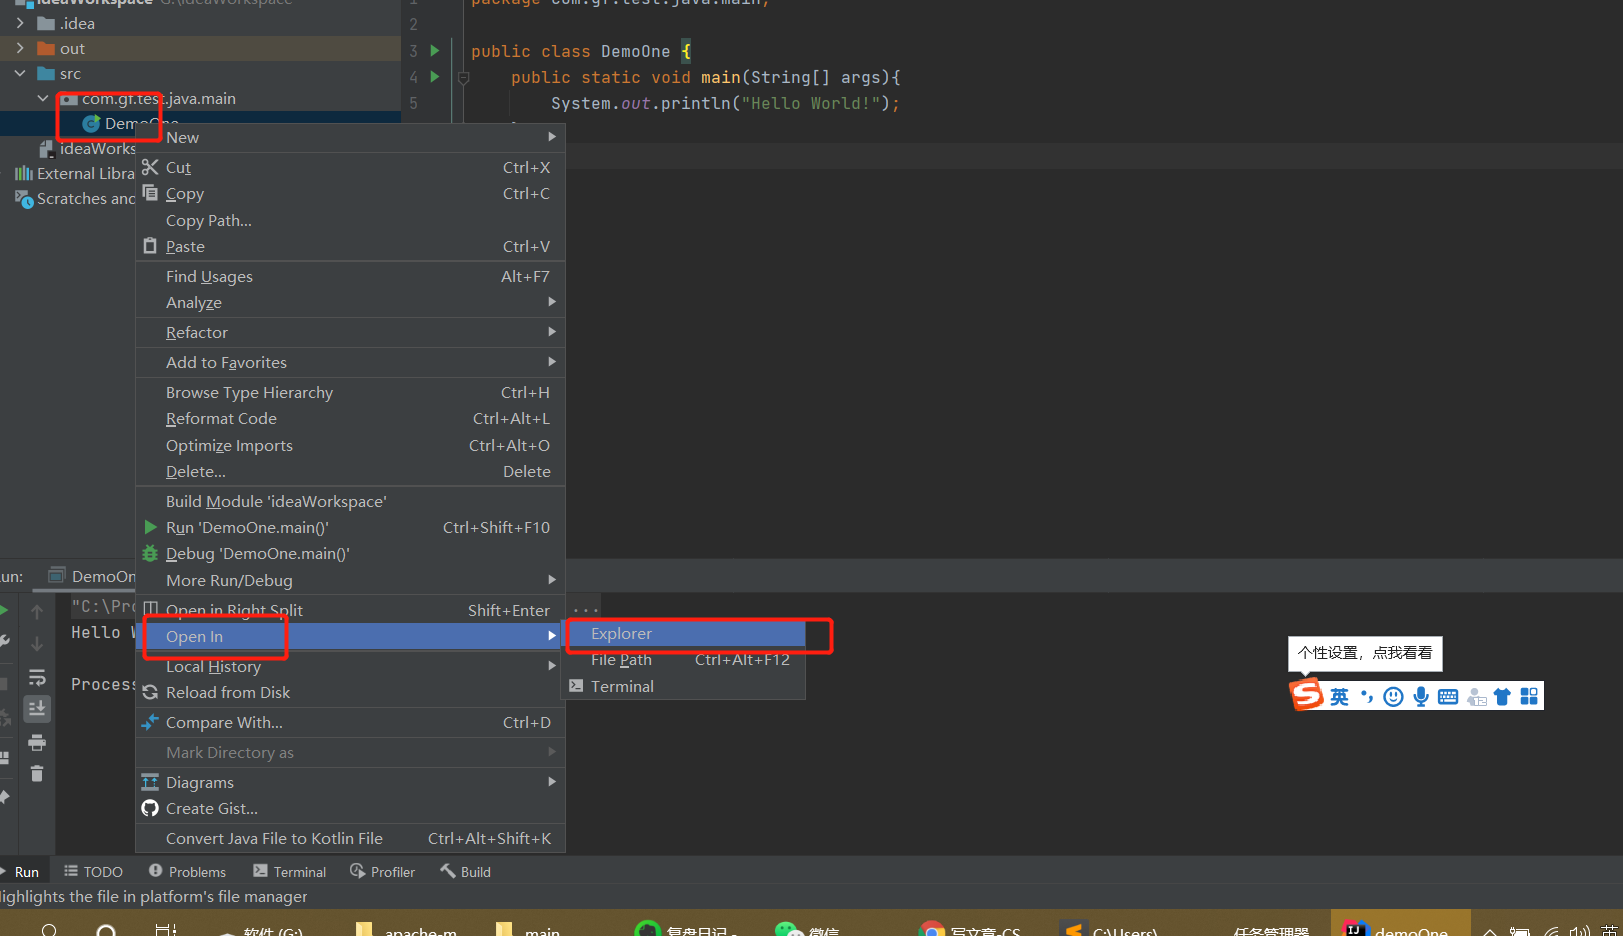Toggle soft-wrap in Run console
The height and width of the screenshot is (936, 1623).
point(37,677)
